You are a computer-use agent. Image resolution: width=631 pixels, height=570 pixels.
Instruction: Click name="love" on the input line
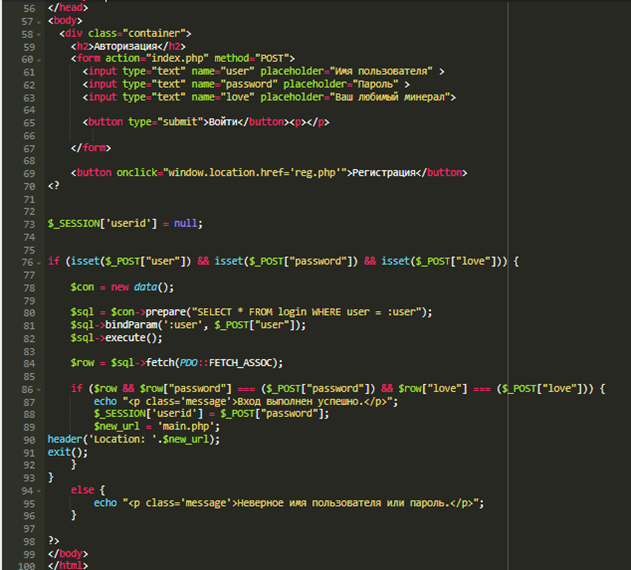click(x=223, y=97)
